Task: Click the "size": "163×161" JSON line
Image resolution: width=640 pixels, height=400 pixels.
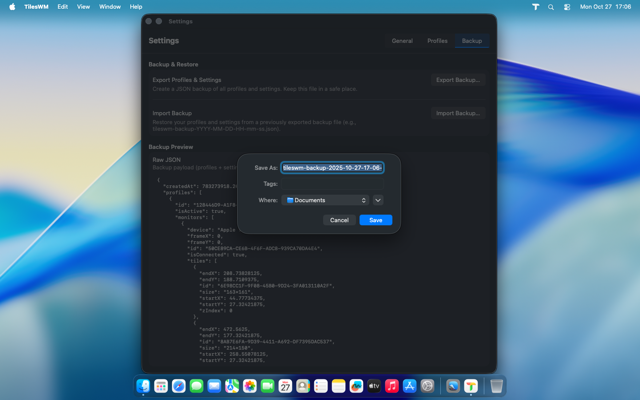Action: [x=226, y=292]
